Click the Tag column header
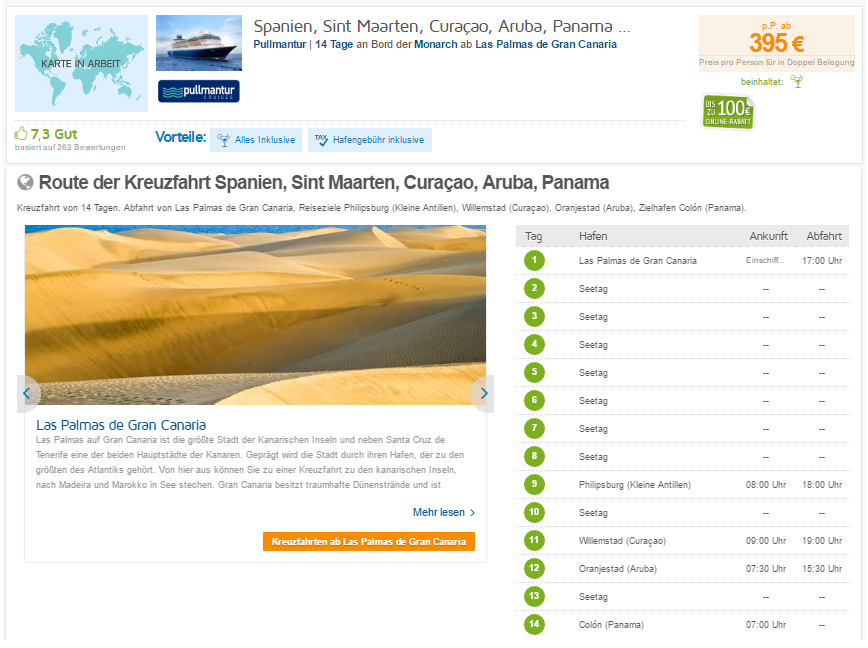 coord(534,236)
